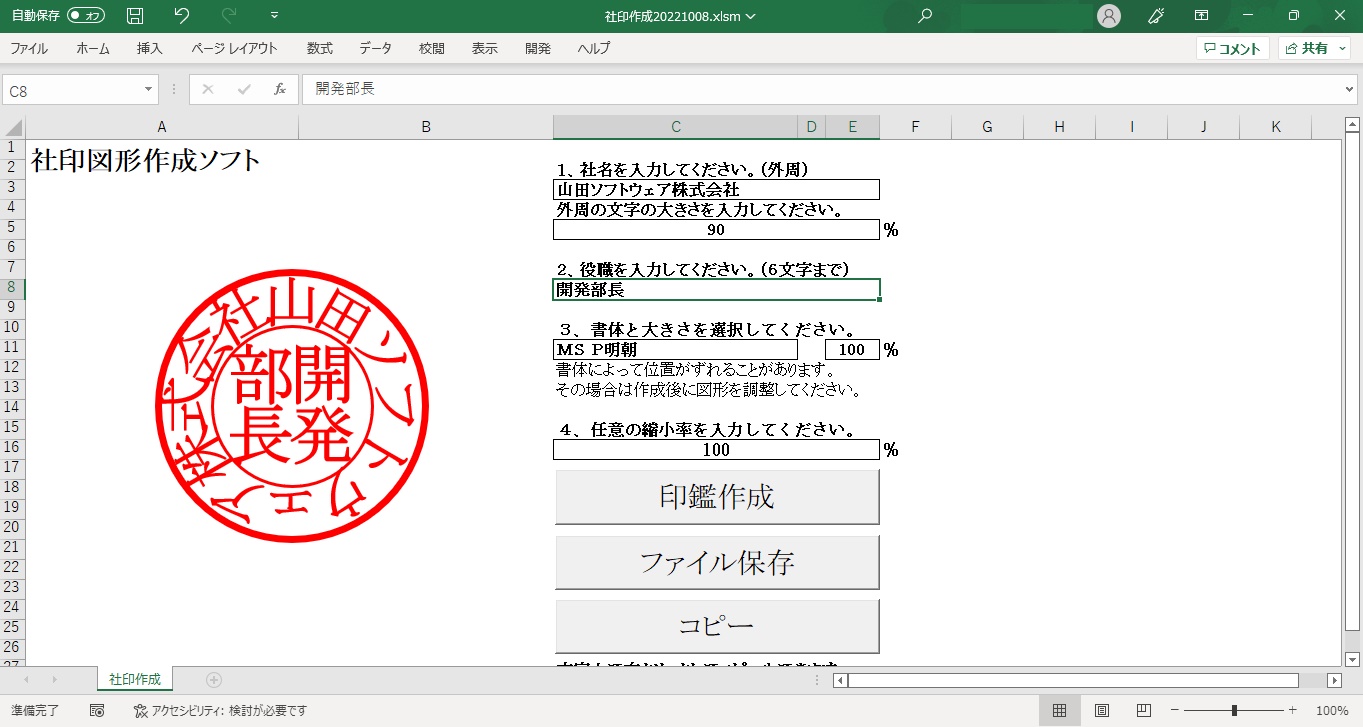Screen dimensions: 1363x727
Task: Click the search magnifier icon
Action: tap(925, 16)
